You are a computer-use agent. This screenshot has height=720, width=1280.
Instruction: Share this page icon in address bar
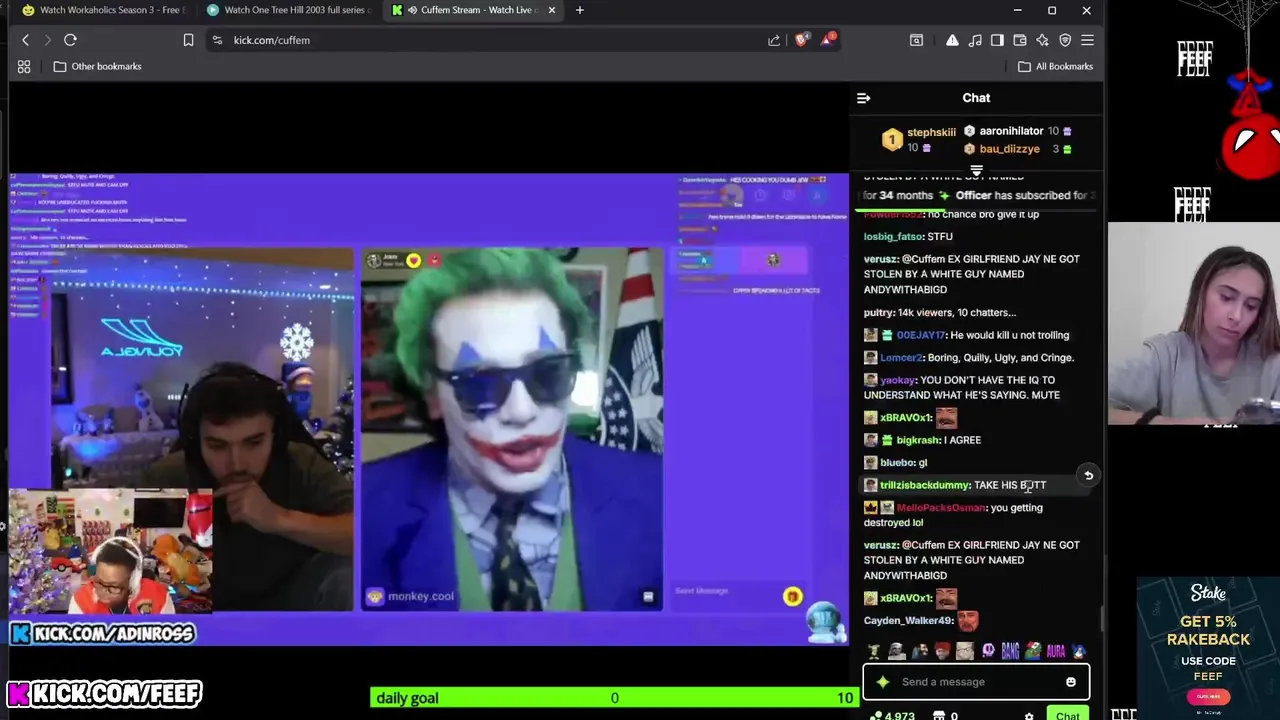click(x=773, y=40)
